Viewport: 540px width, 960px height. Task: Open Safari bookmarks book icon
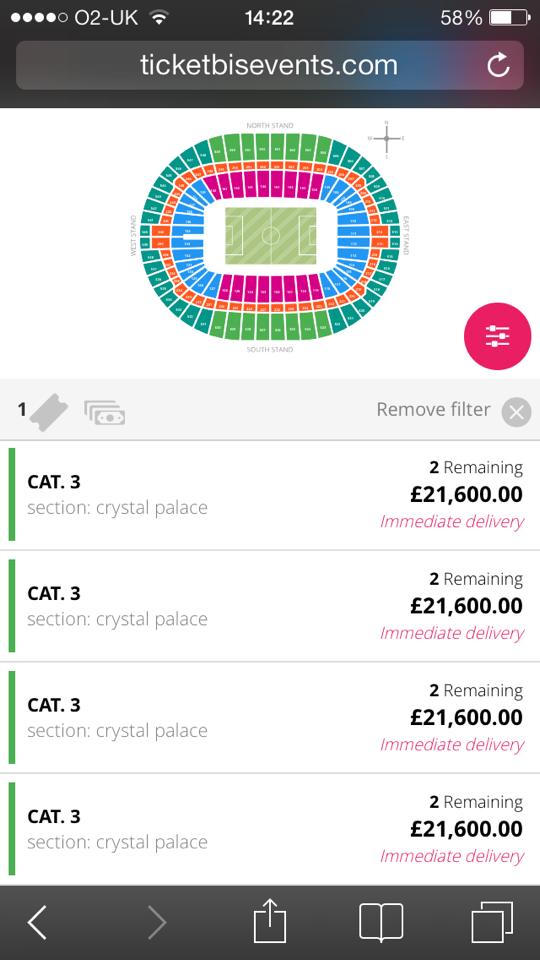(381, 922)
